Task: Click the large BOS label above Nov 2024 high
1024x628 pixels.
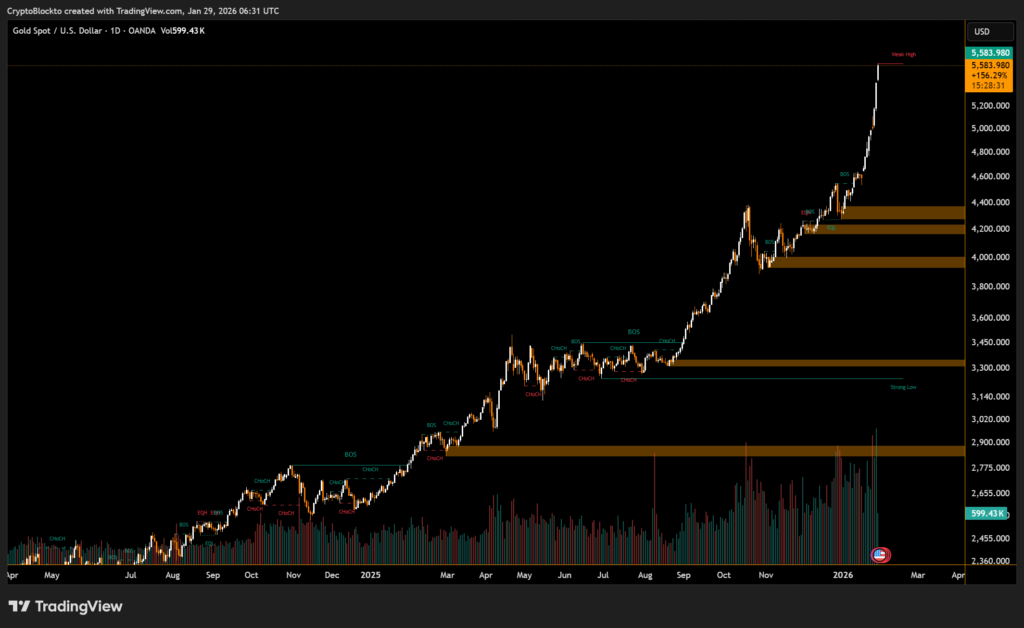Action: (350, 455)
